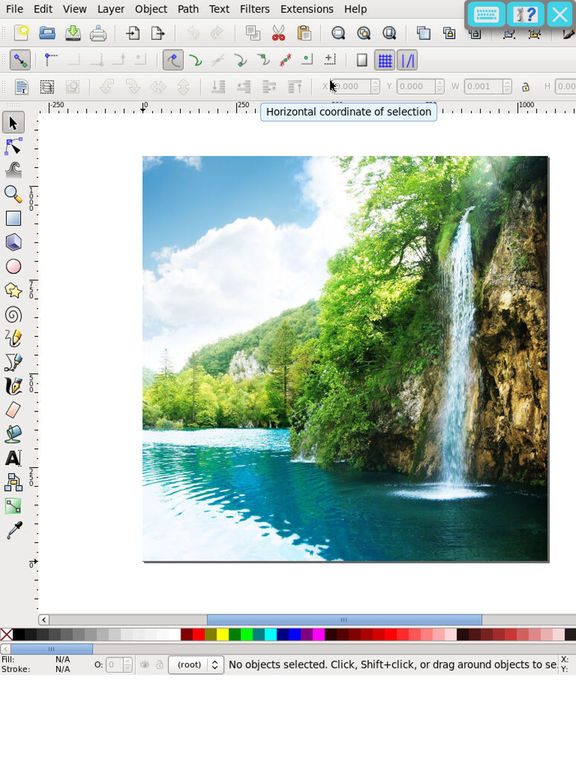This screenshot has height=768, width=576.
Task: Select the Paint Bucket fill tool
Action: 13,434
